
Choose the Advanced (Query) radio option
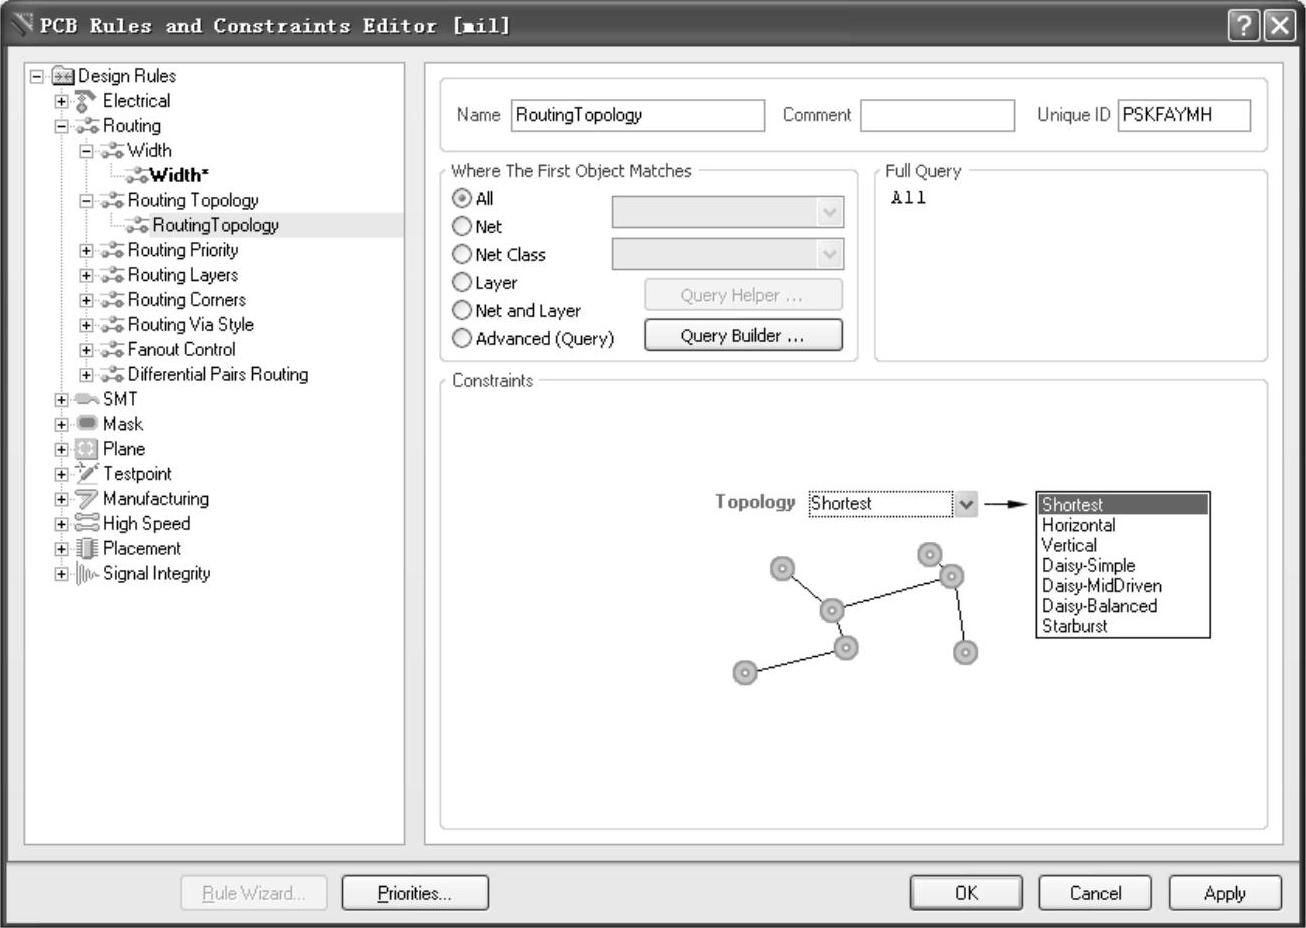[462, 339]
